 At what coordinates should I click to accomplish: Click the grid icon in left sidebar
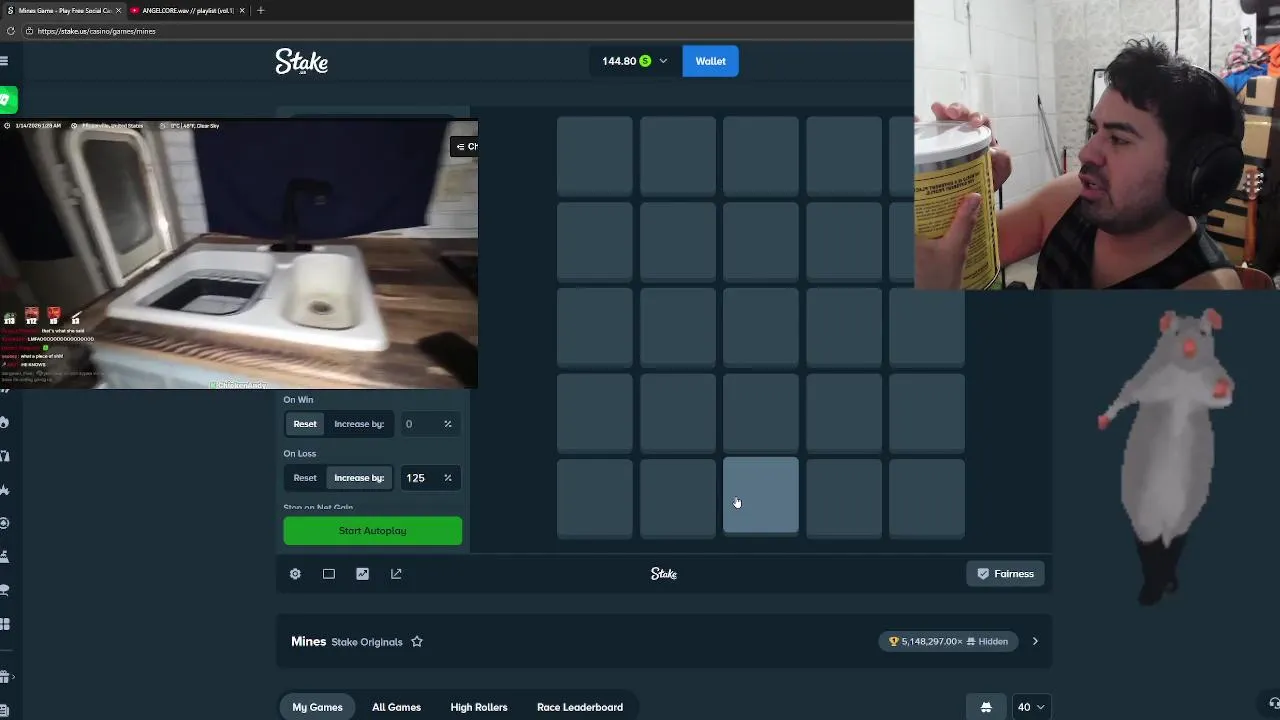coord(5,624)
